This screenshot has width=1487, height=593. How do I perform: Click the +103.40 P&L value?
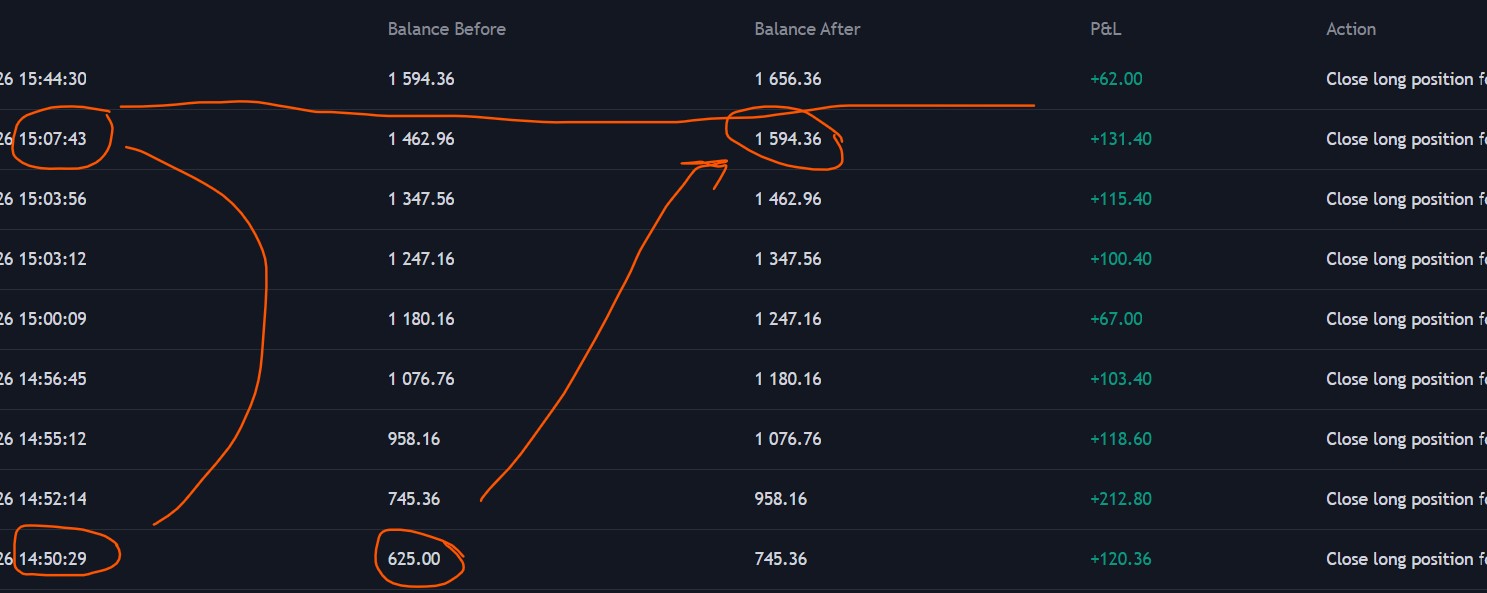pyautogui.click(x=1120, y=379)
